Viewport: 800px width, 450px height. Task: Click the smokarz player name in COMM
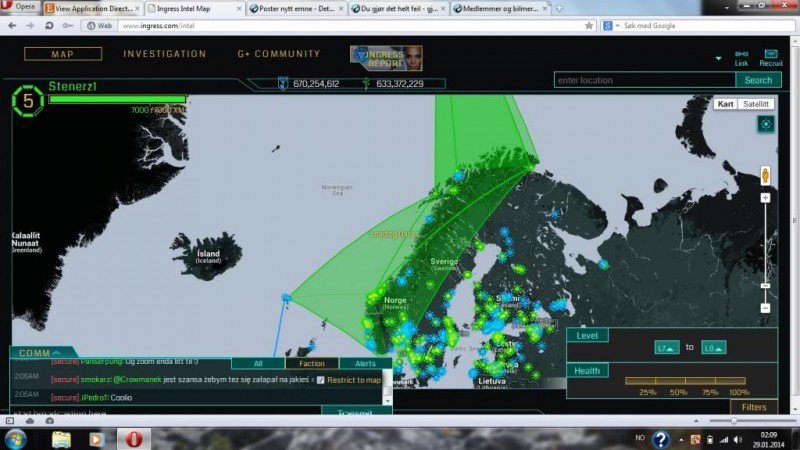coord(95,380)
